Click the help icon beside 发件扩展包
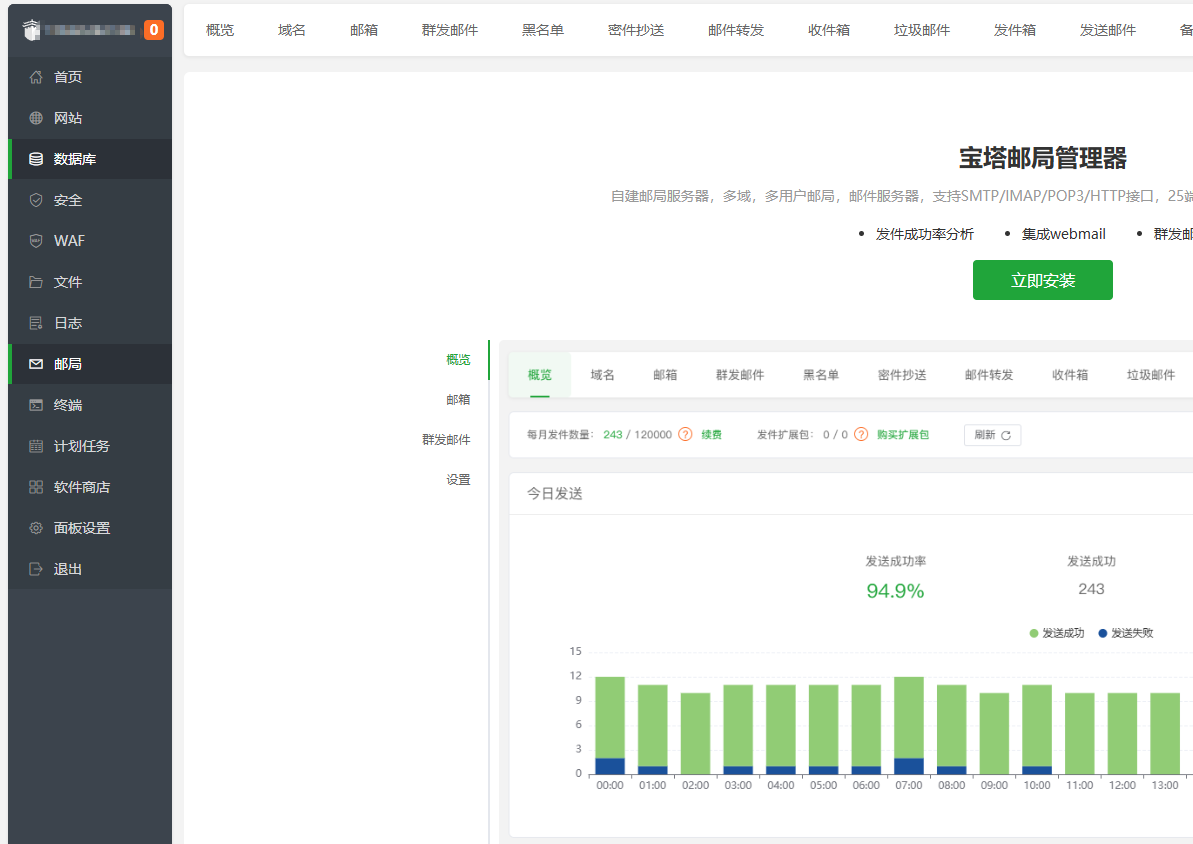The image size is (1193, 844). pyautogui.click(x=861, y=435)
